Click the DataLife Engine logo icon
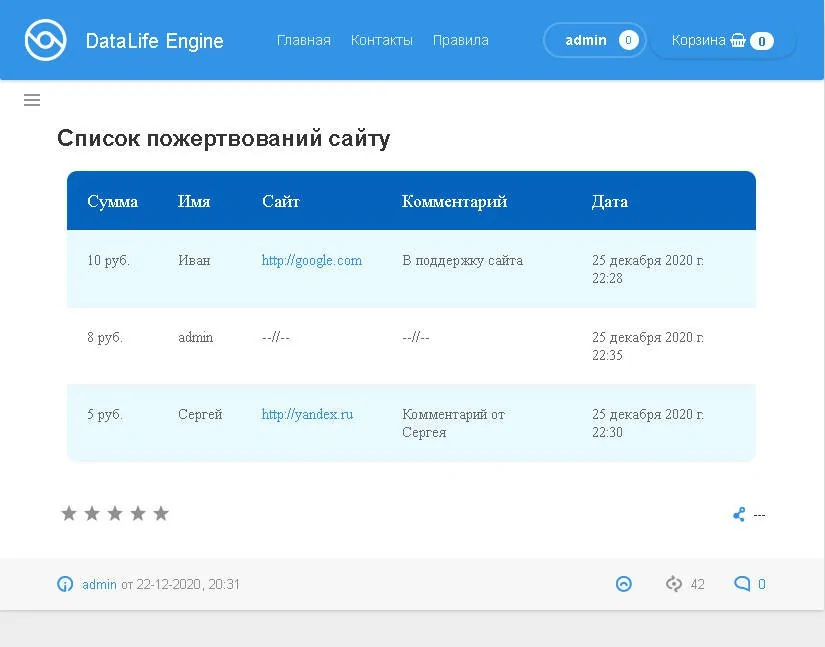 click(x=46, y=40)
